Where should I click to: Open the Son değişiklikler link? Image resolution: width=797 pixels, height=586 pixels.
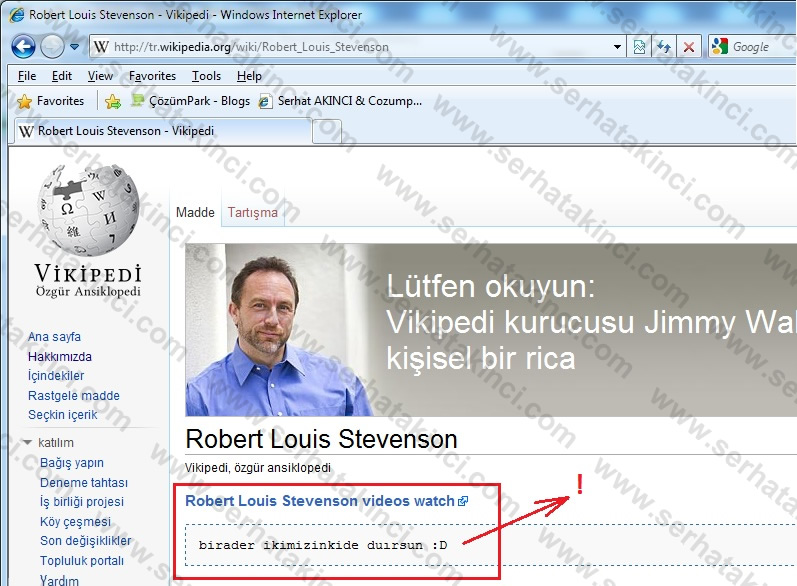[85, 541]
